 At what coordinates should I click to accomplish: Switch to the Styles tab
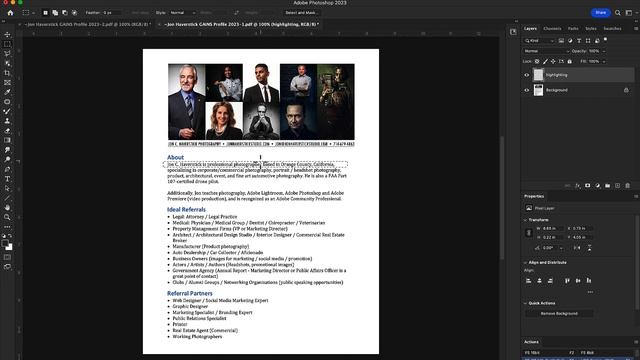(x=591, y=29)
